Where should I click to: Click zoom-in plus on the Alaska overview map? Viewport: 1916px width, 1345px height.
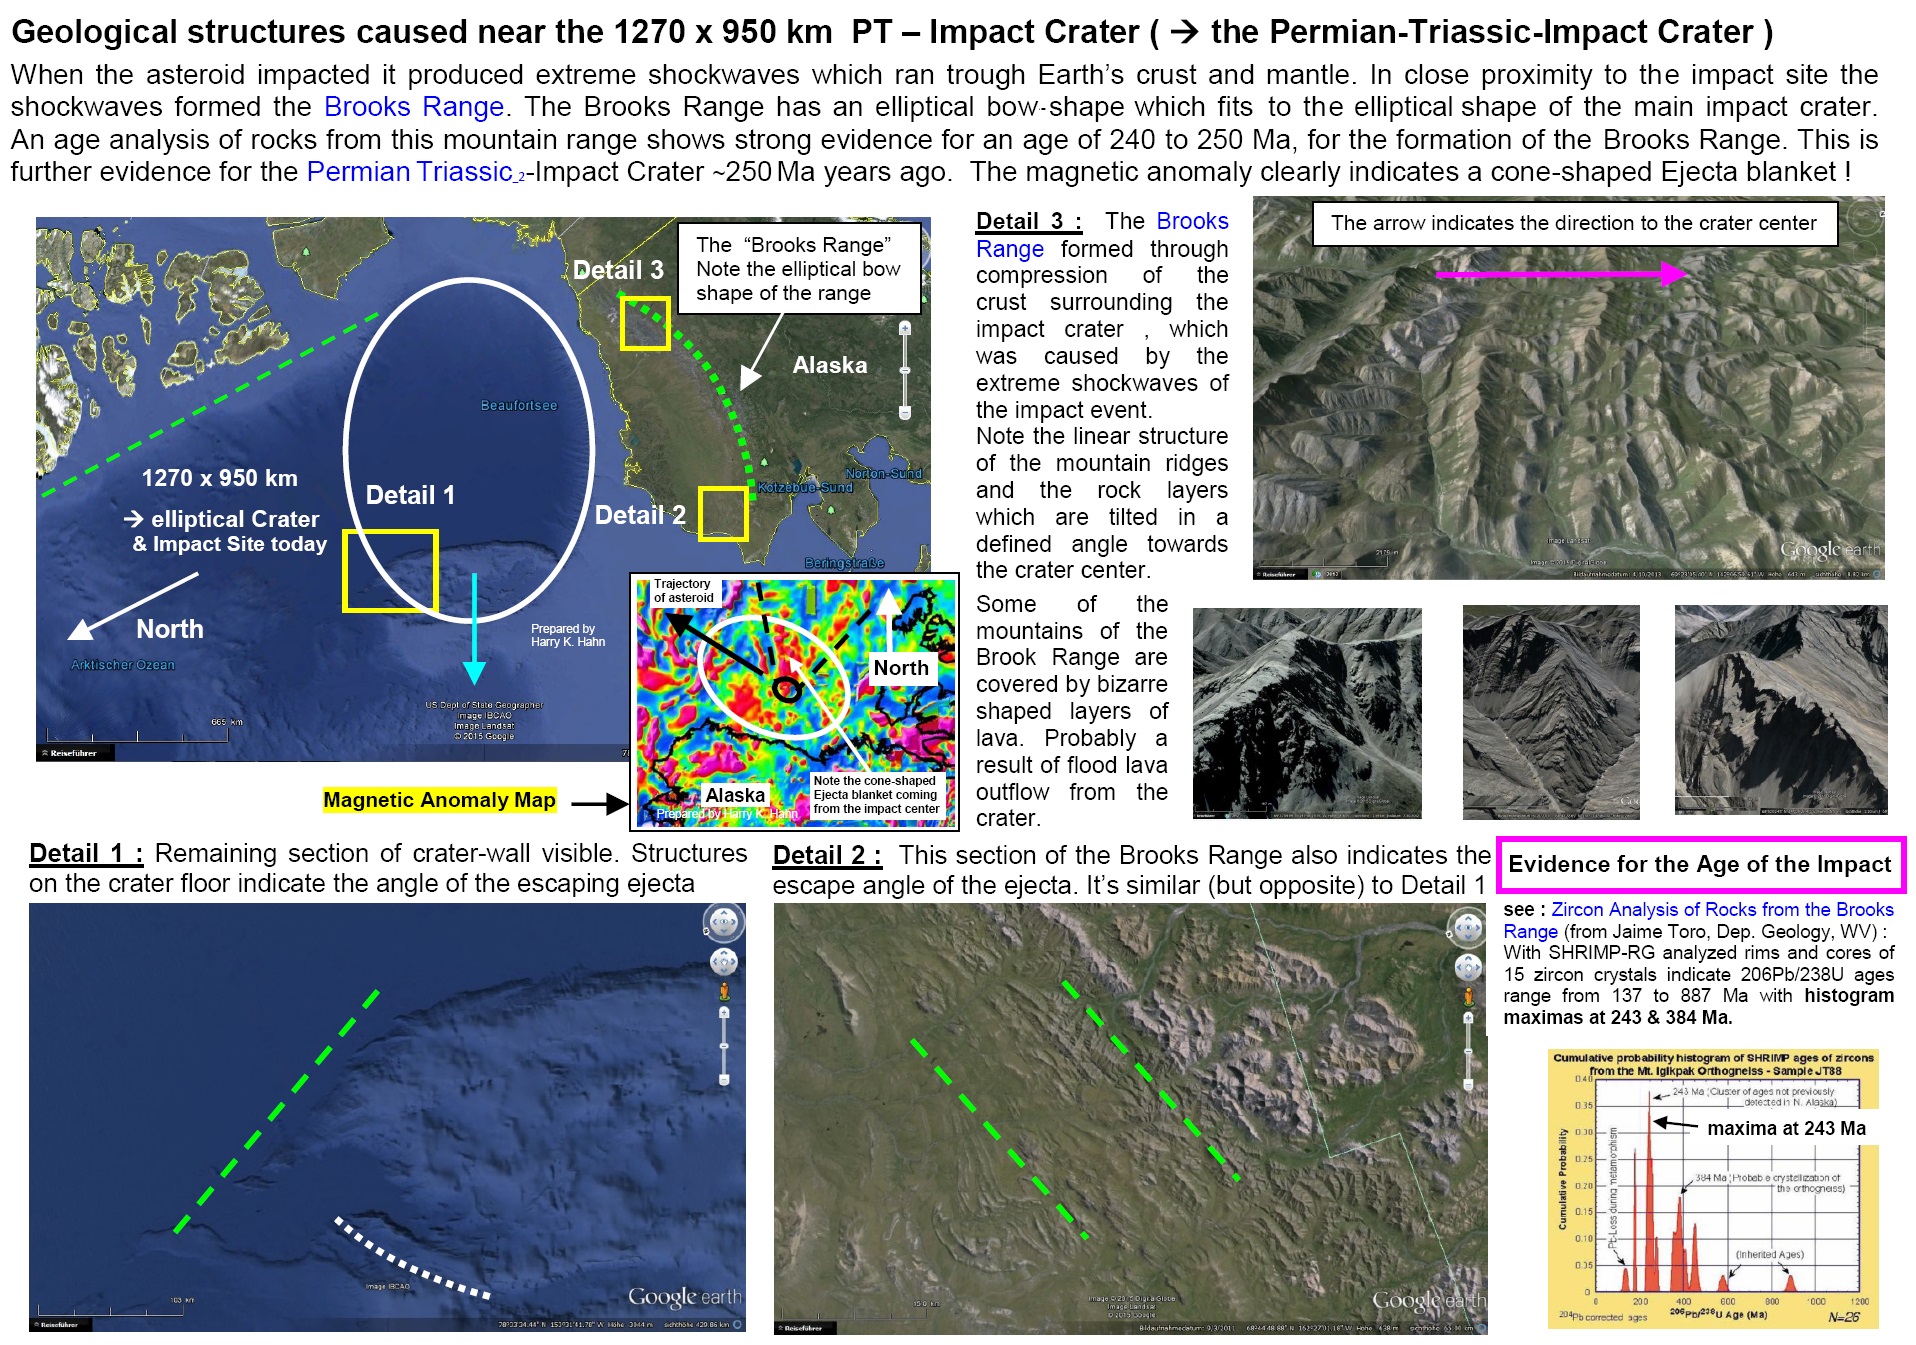[905, 328]
